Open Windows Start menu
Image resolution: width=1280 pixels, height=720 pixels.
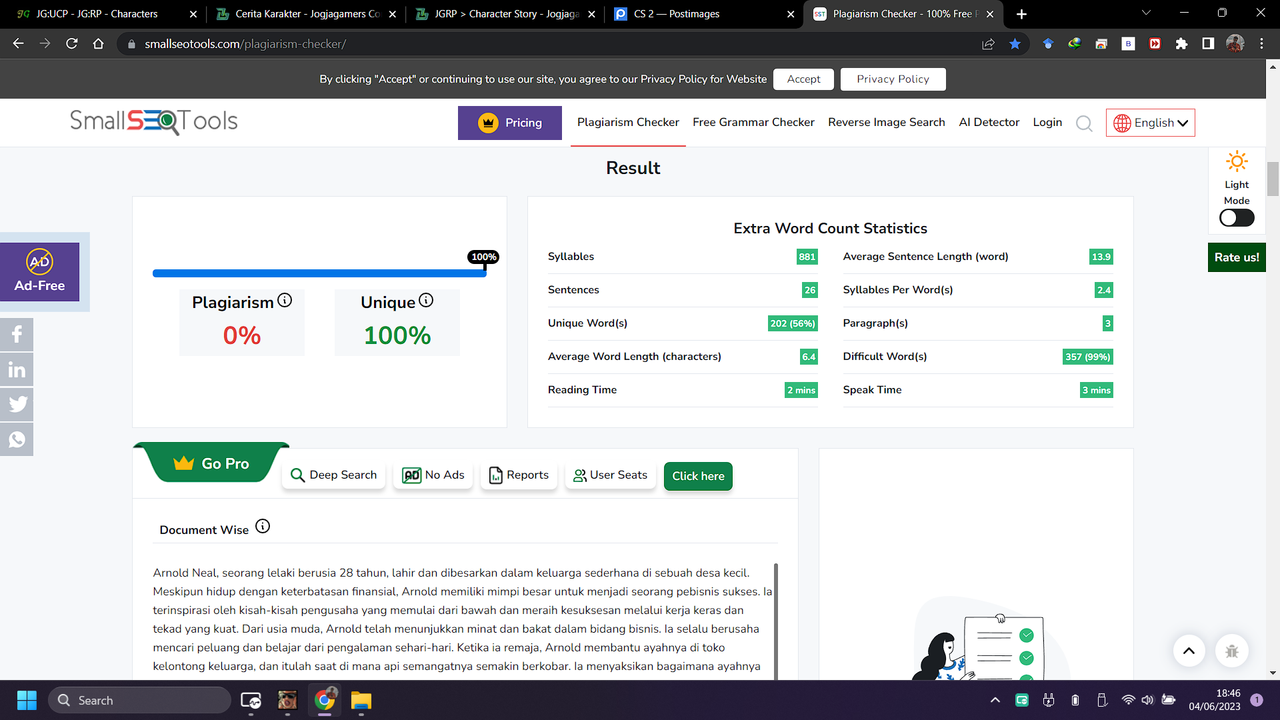pyautogui.click(x=25, y=700)
